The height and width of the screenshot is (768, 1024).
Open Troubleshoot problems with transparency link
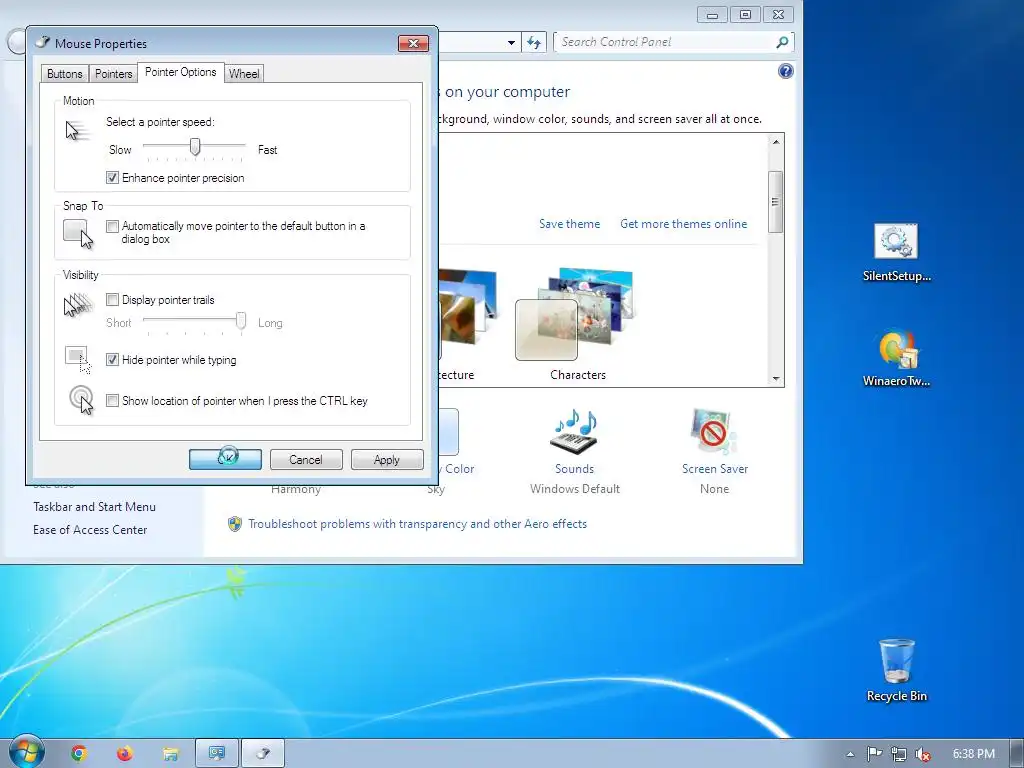click(417, 524)
